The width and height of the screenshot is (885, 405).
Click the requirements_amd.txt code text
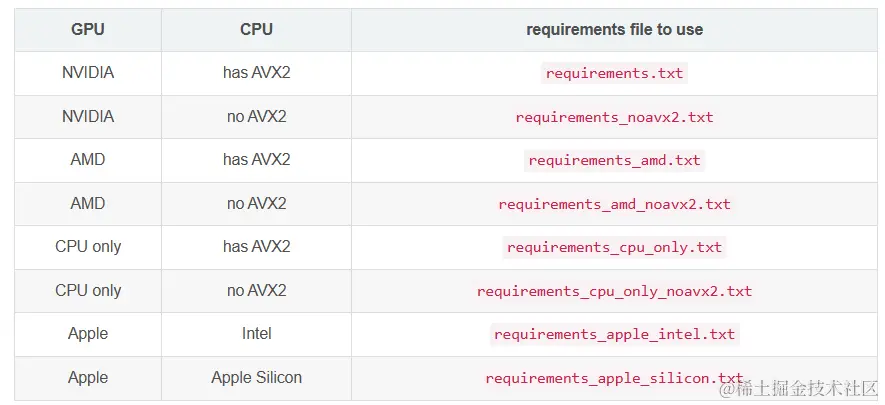(614, 160)
